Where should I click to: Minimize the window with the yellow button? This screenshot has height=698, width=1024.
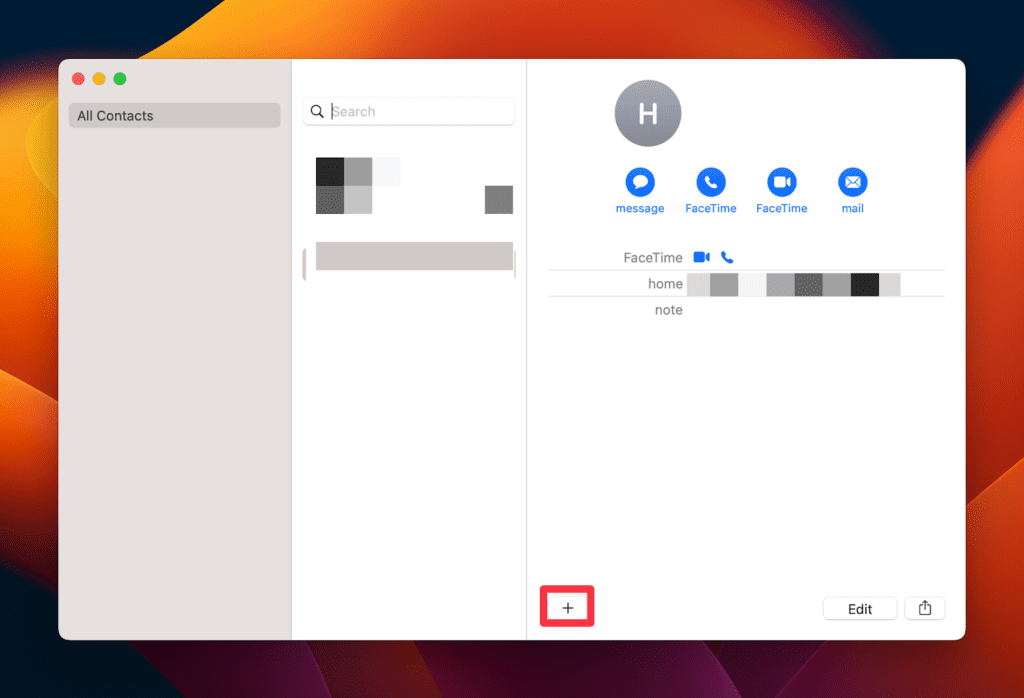99,79
